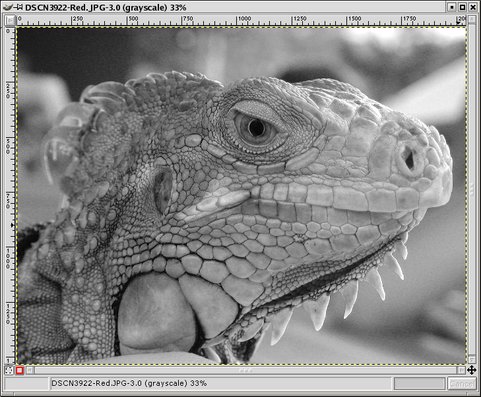Minimize the window using title bar dot button
The width and height of the screenshot is (481, 397).
coord(452,7)
